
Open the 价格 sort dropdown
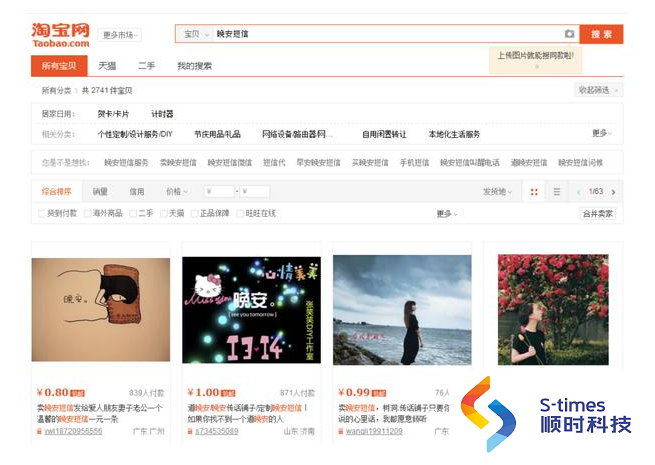pos(177,192)
